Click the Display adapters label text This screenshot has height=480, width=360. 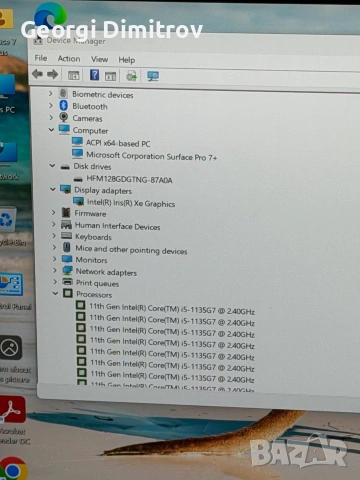tap(103, 190)
